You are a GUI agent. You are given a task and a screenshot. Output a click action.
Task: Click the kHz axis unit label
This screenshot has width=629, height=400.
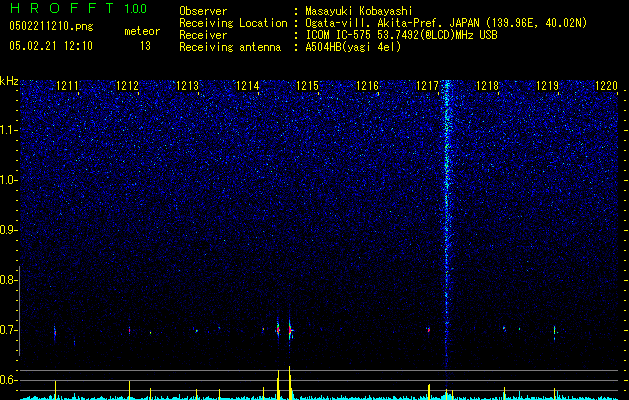click(x=9, y=81)
